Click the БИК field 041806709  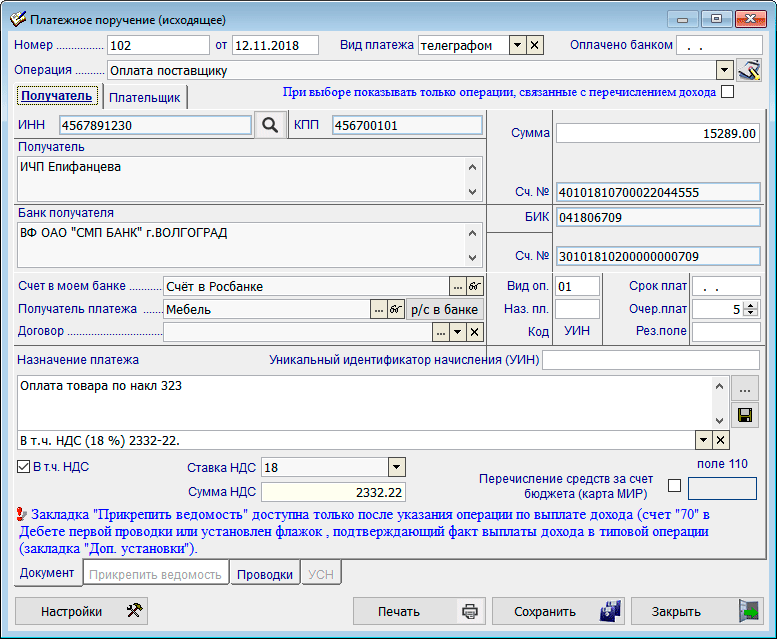[658, 217]
